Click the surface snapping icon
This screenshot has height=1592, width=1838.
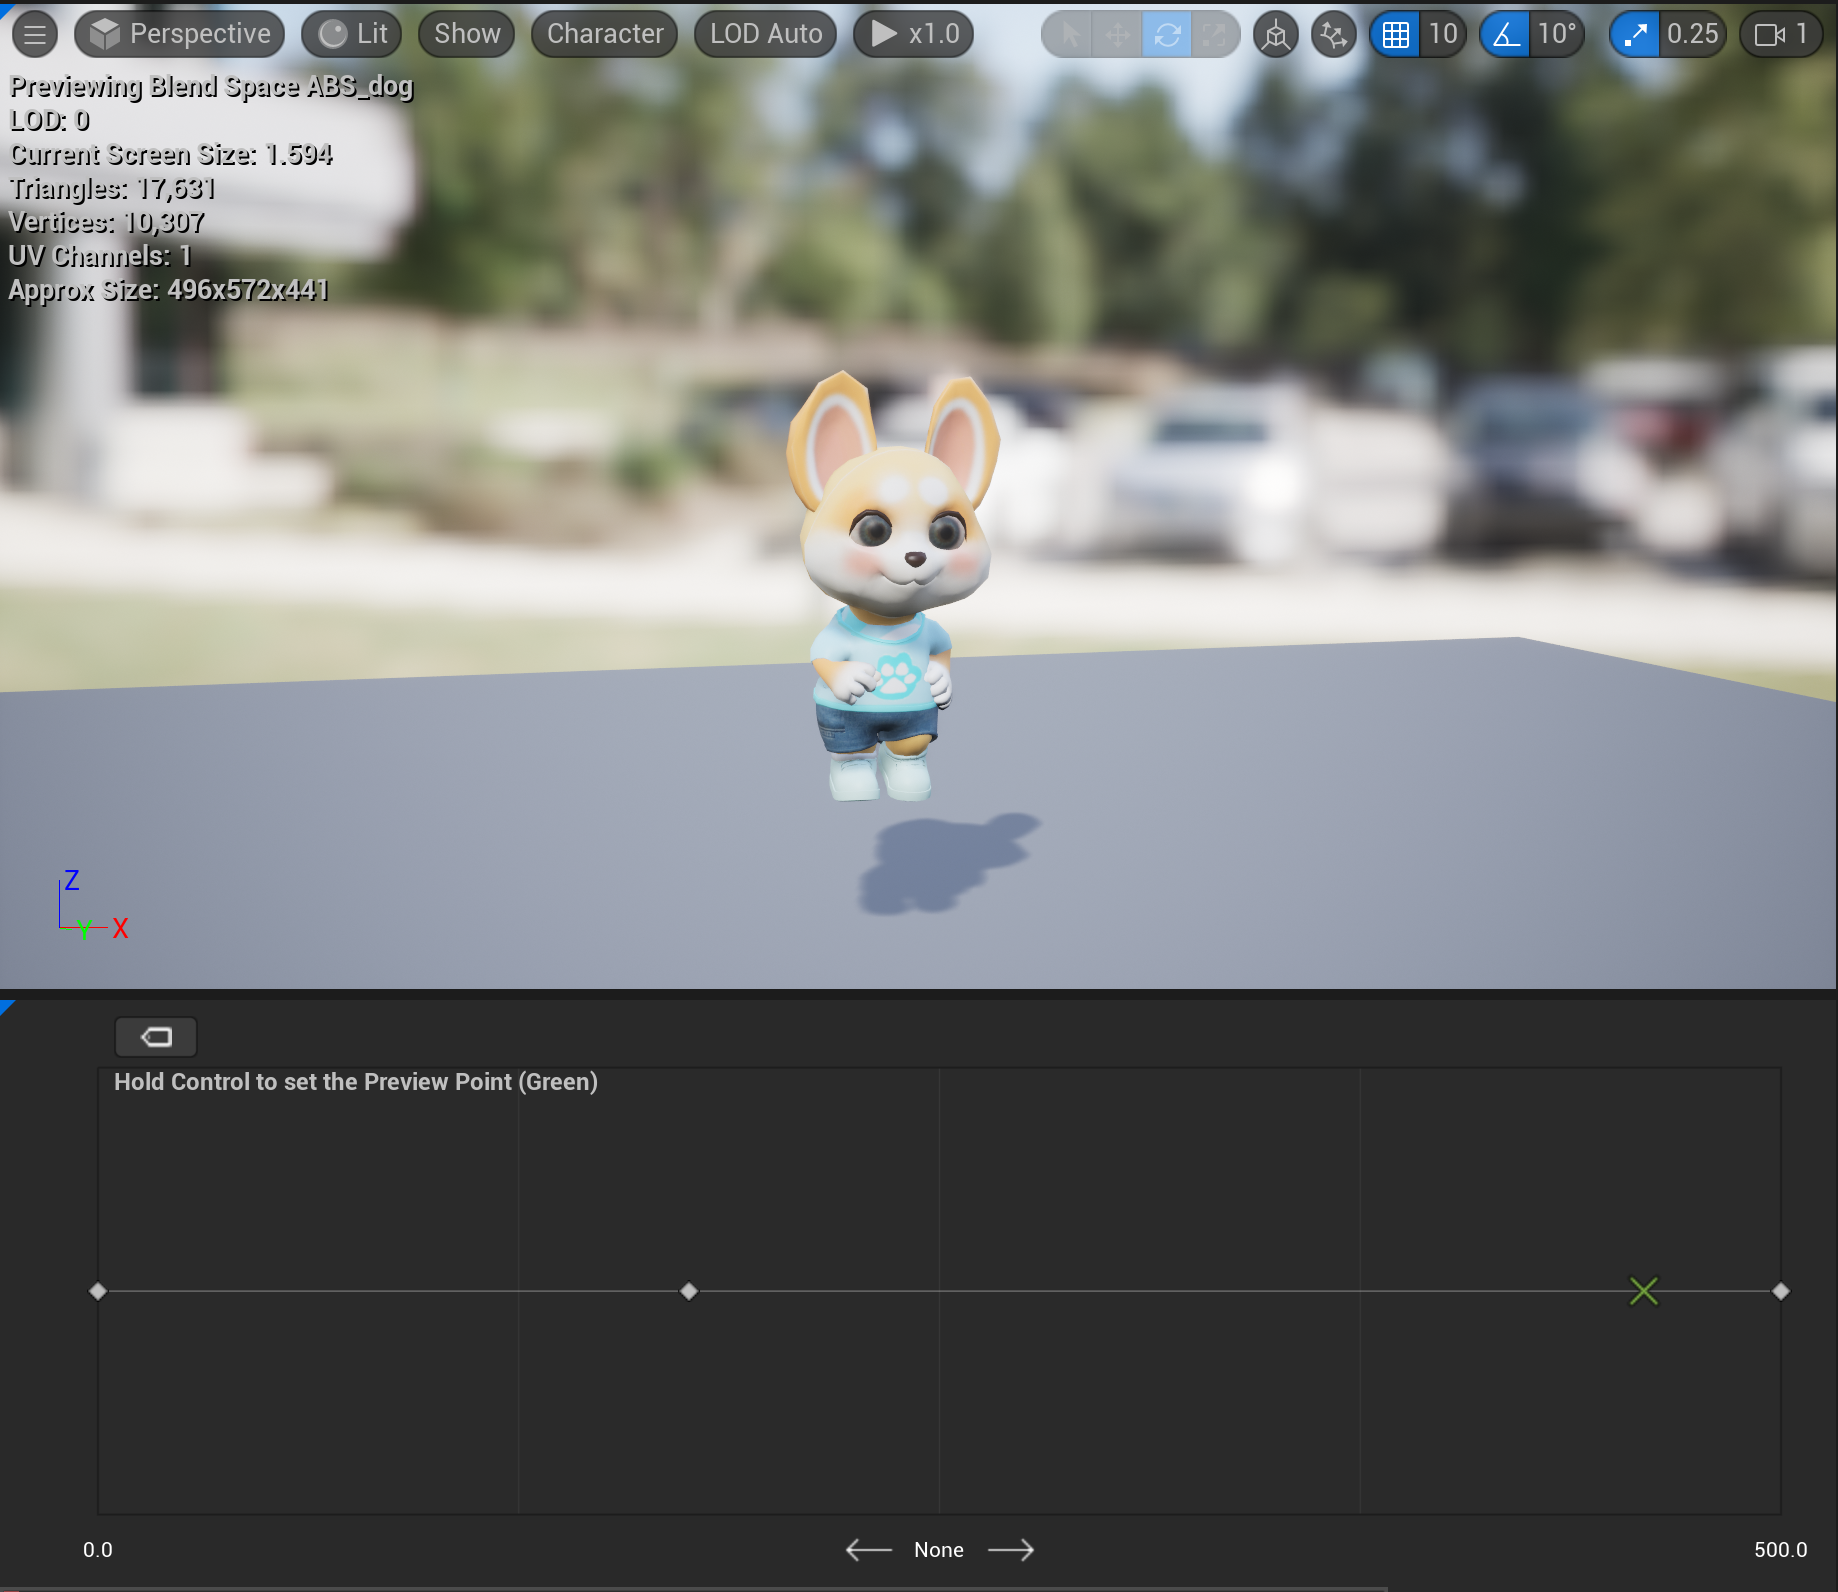[x=1333, y=35]
